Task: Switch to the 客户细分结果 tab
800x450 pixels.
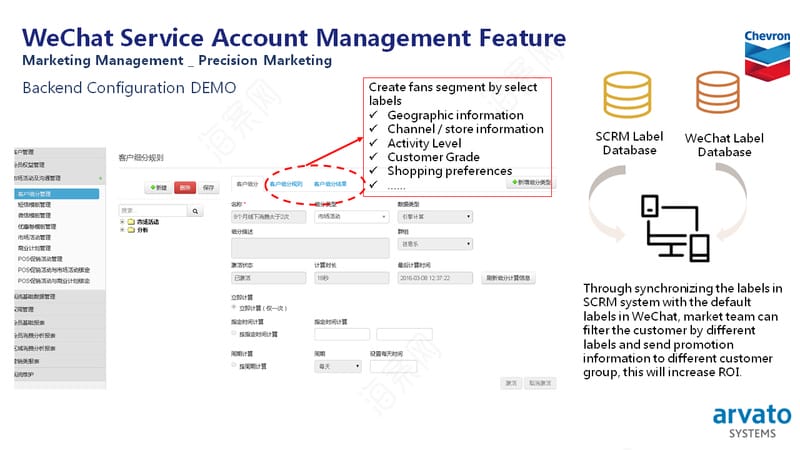Action: 330,184
